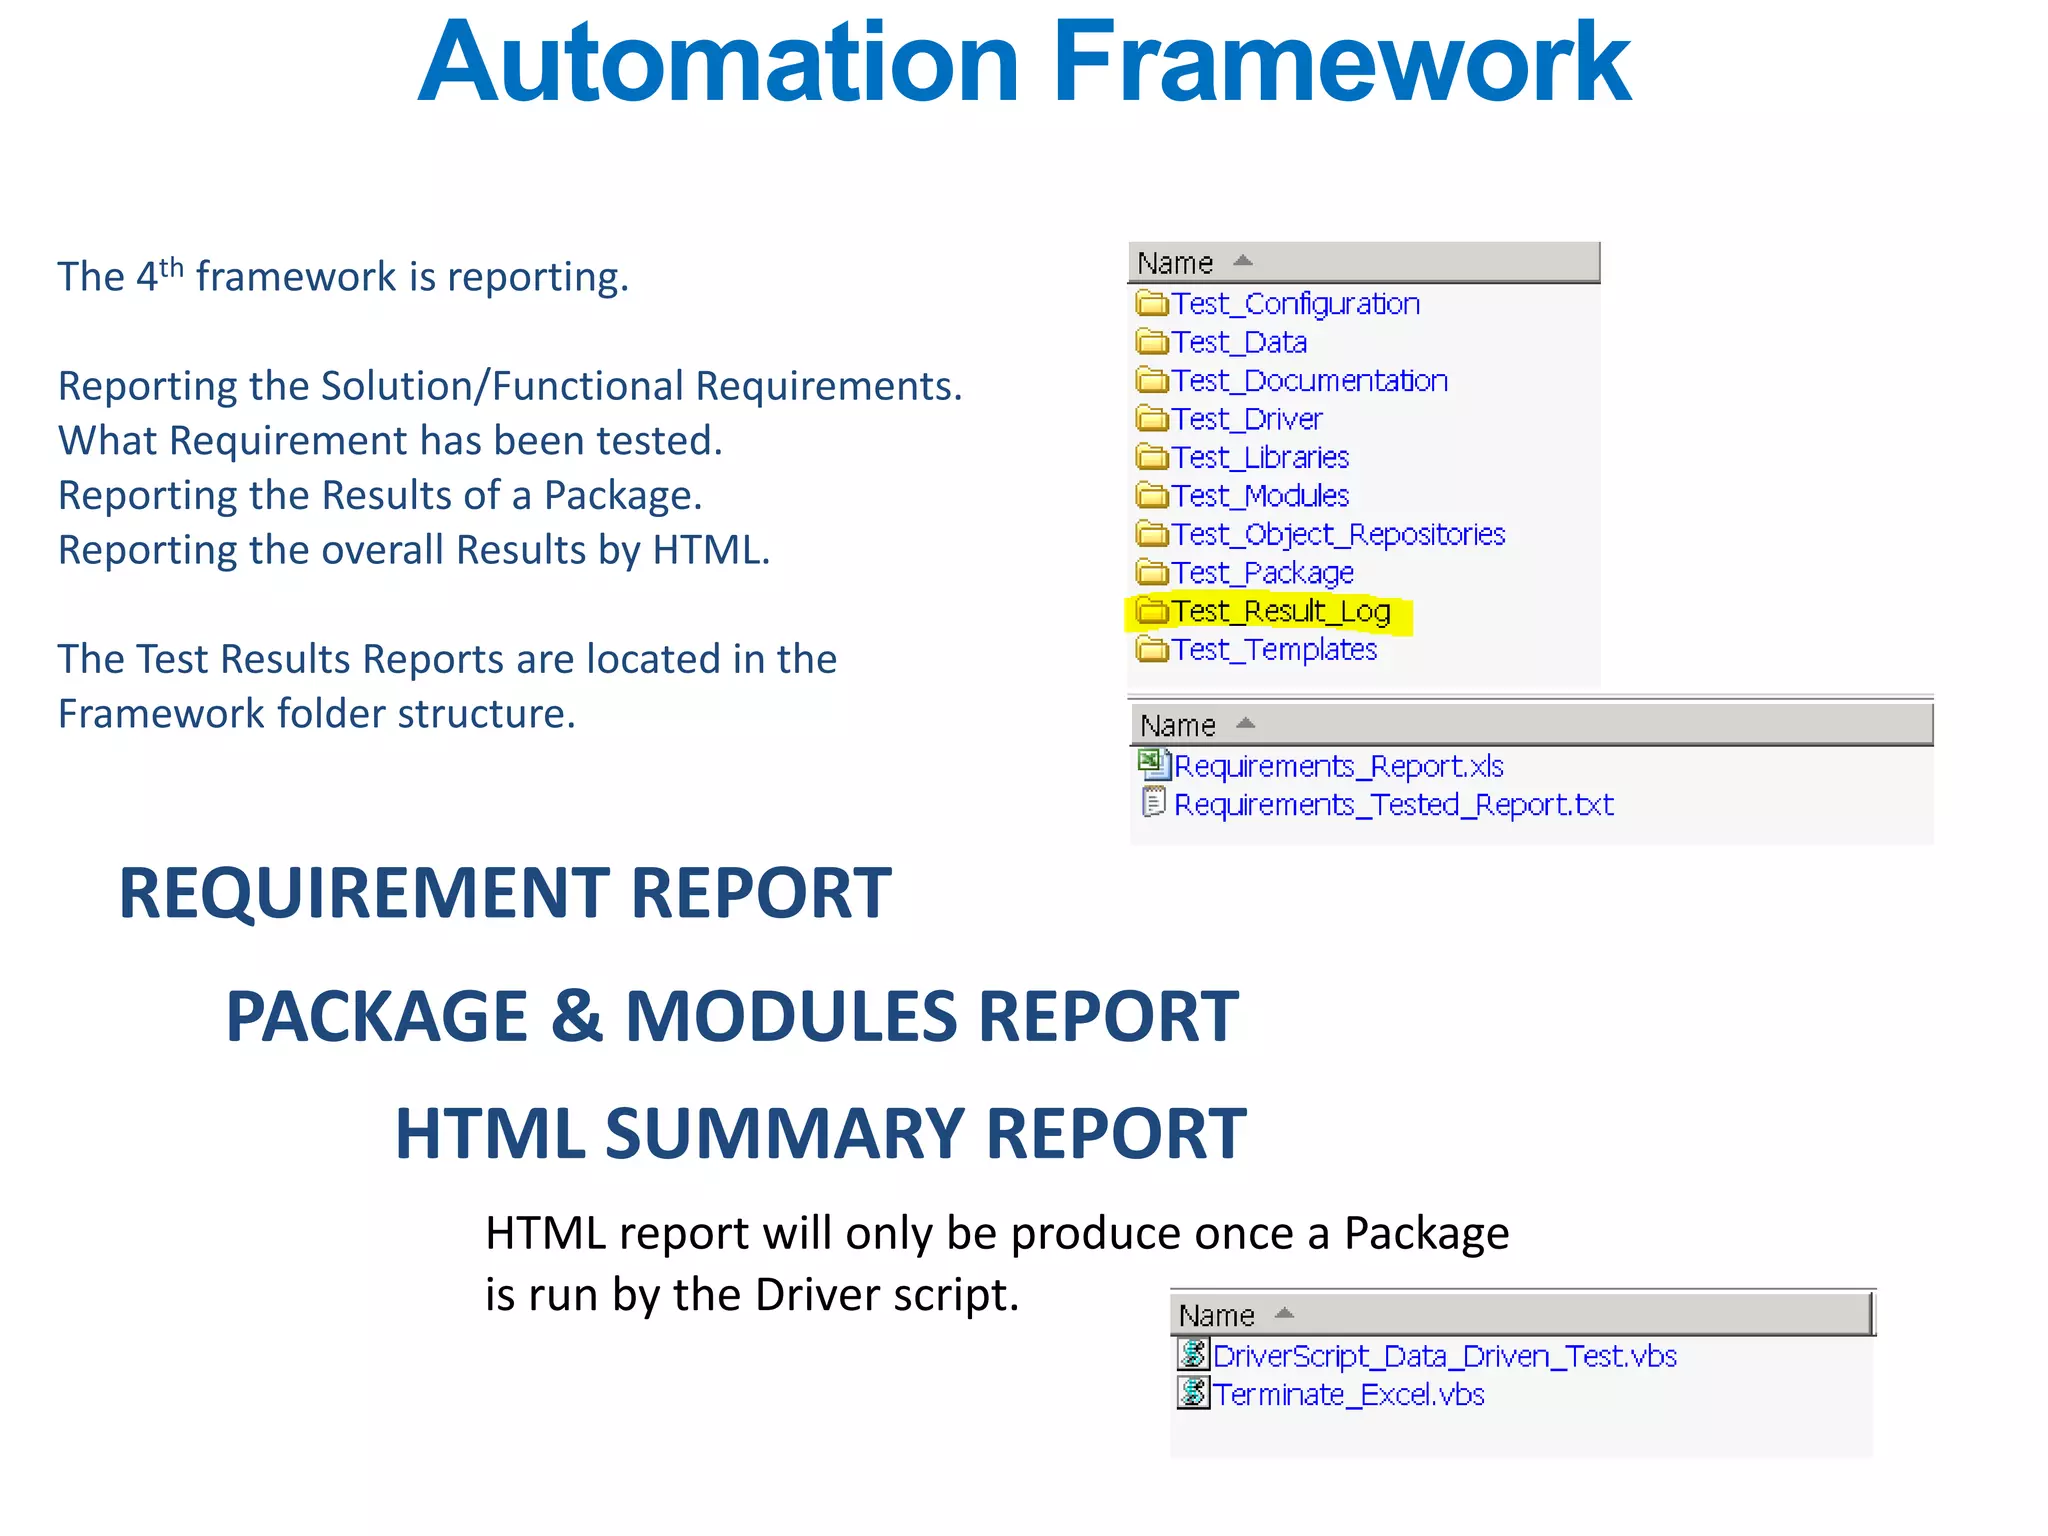
Task: Click the Excel icon of Requirements_Report.xls
Action: point(1154,765)
